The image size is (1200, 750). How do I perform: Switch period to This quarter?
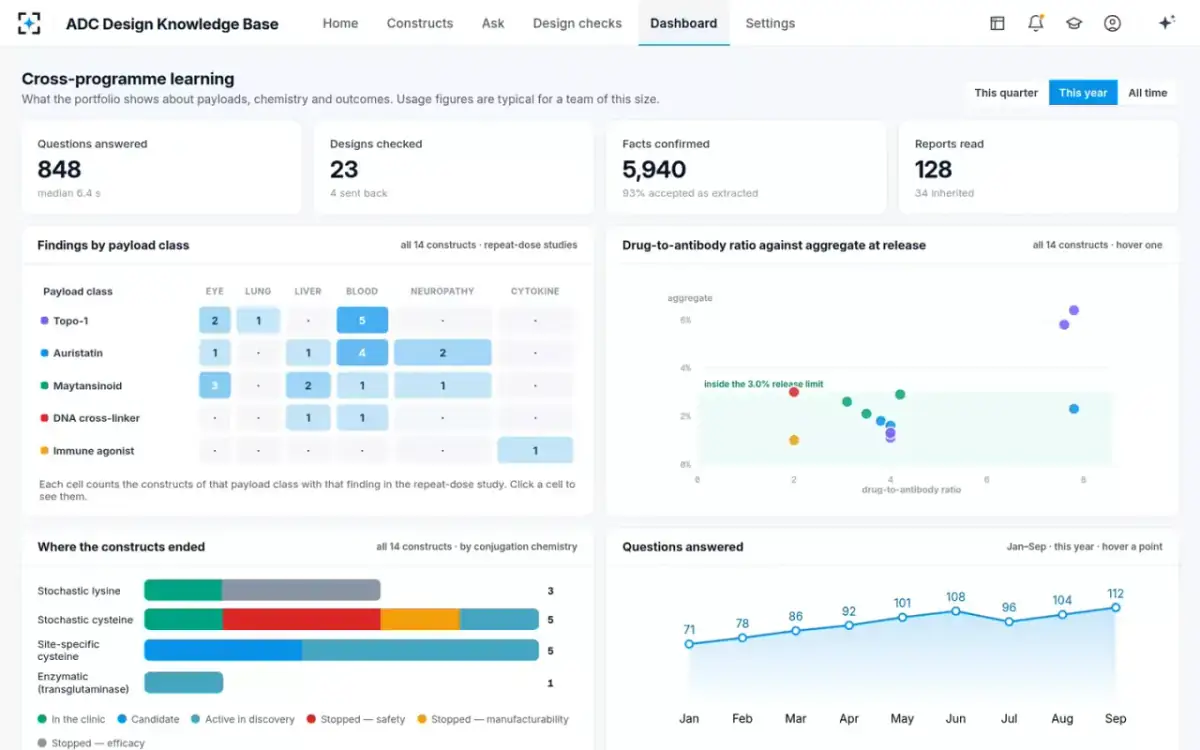[x=1006, y=93]
